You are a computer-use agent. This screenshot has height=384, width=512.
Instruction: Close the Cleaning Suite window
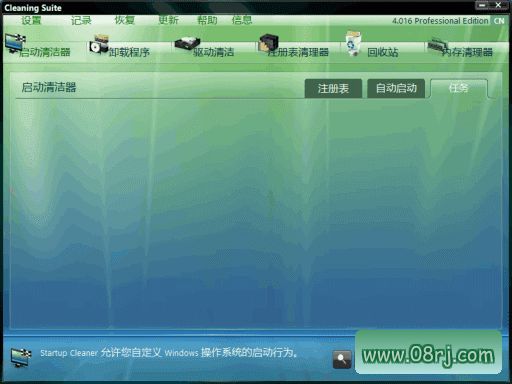(x=498, y=5)
